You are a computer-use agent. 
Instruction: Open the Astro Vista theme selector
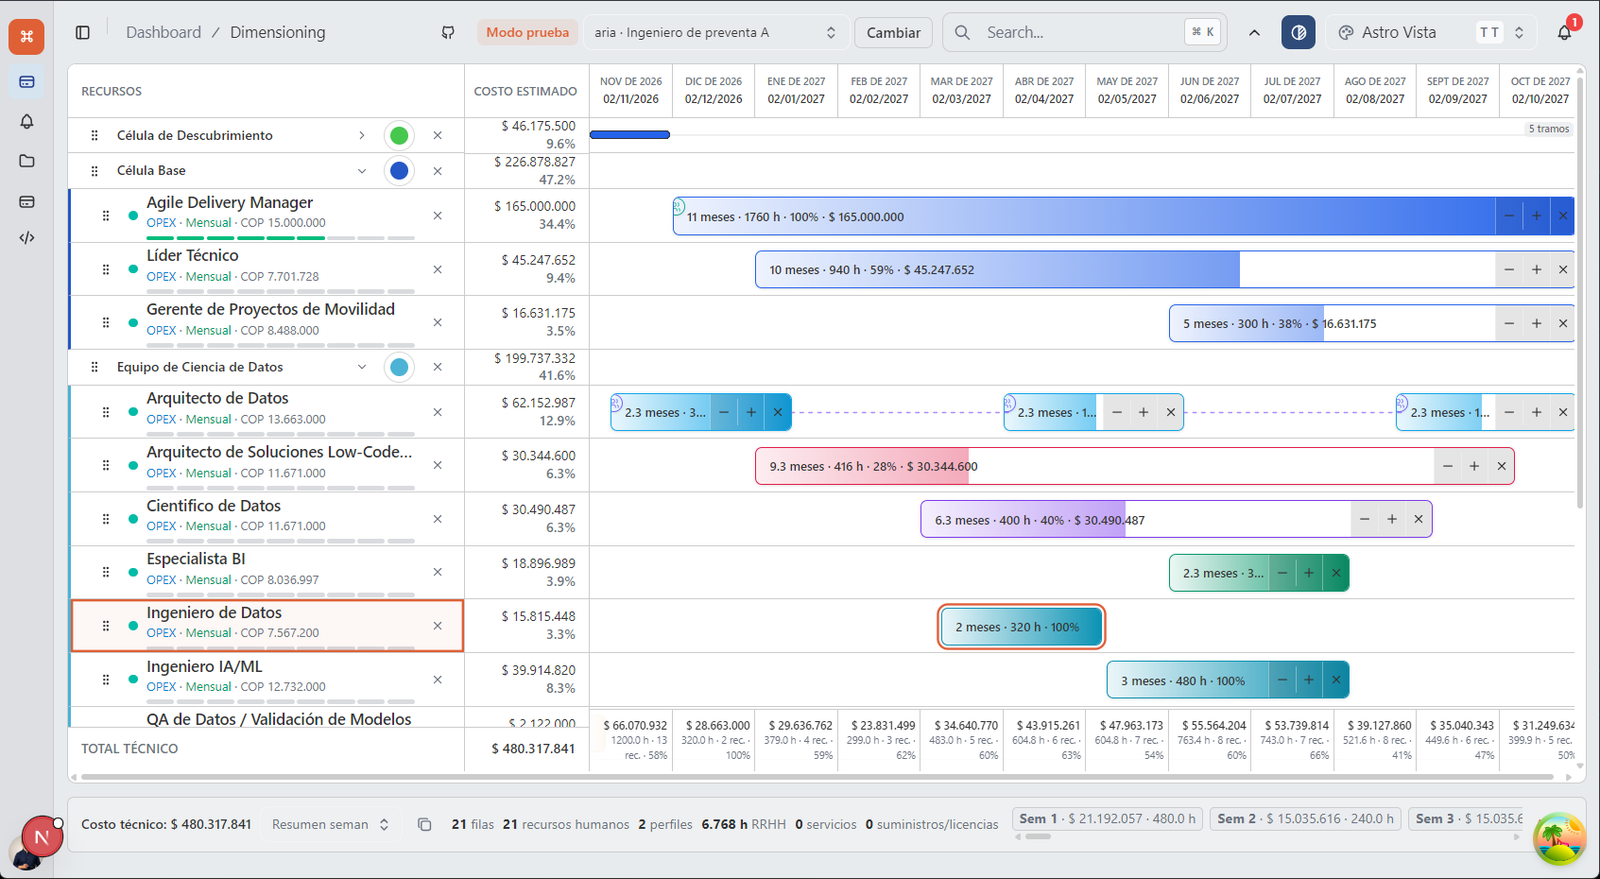tap(1431, 33)
